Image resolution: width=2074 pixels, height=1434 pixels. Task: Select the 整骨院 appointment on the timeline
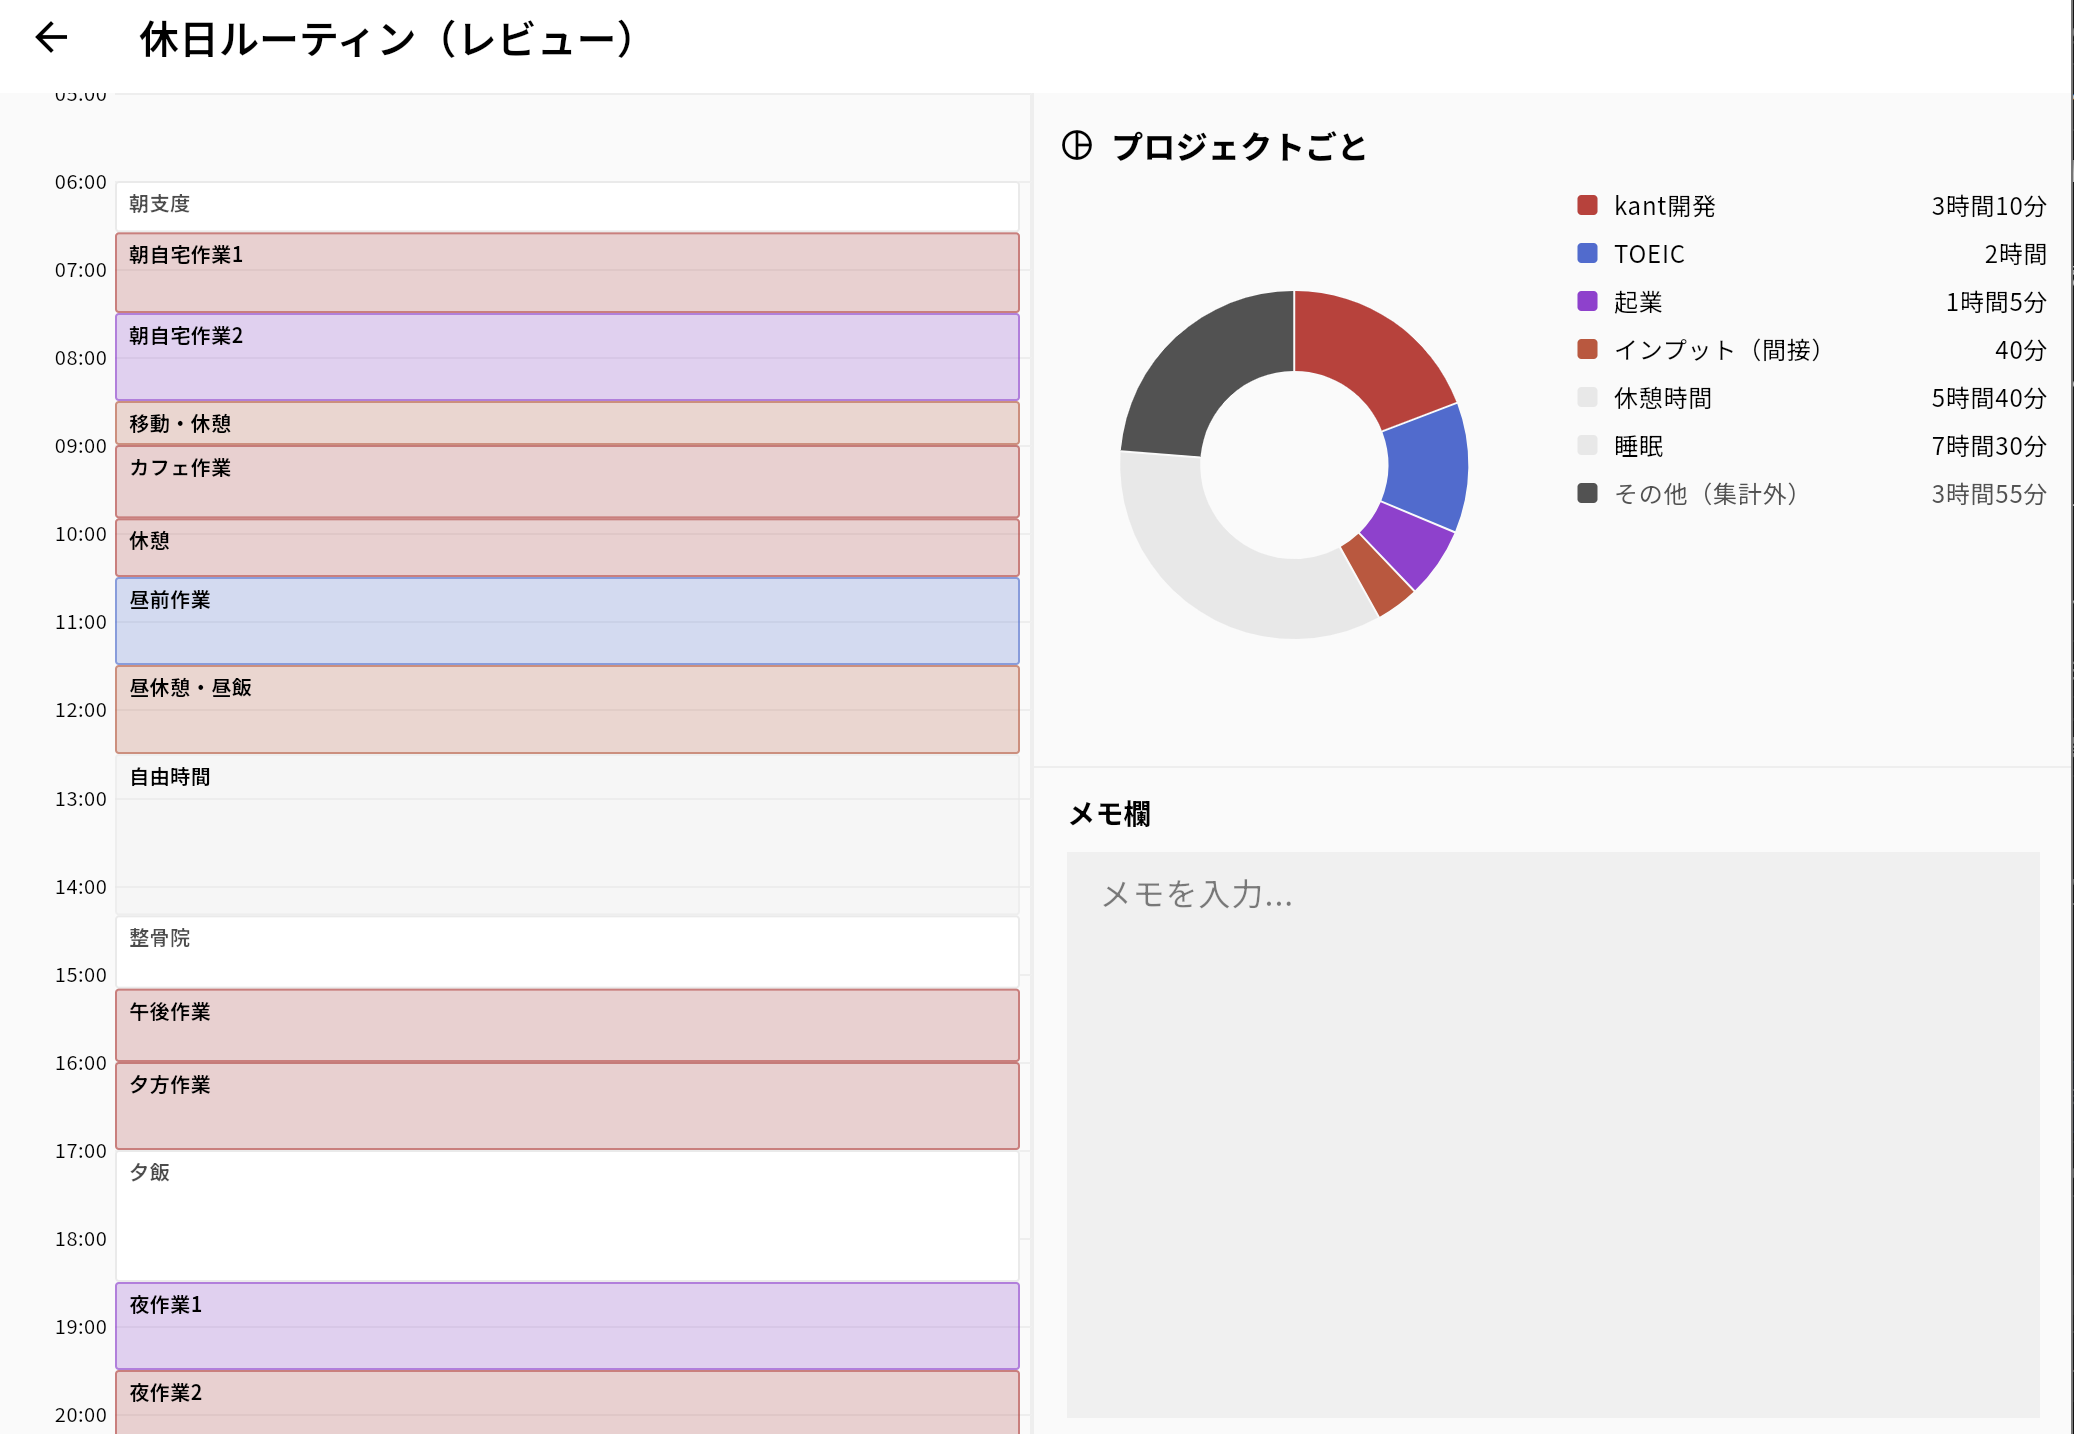[565, 950]
